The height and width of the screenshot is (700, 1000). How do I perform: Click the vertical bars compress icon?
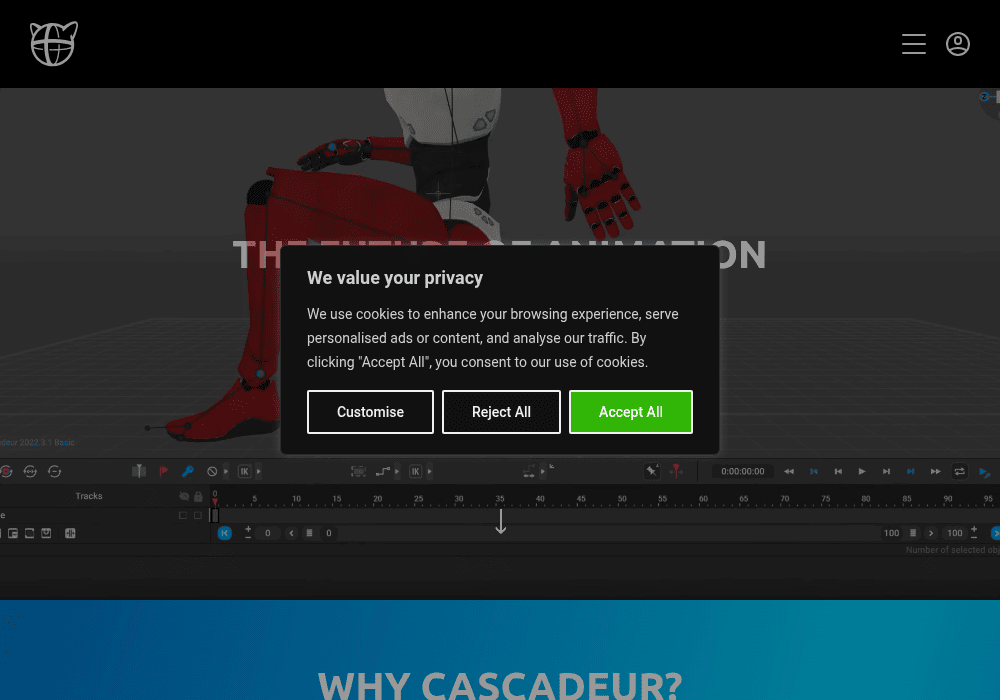[x=70, y=533]
